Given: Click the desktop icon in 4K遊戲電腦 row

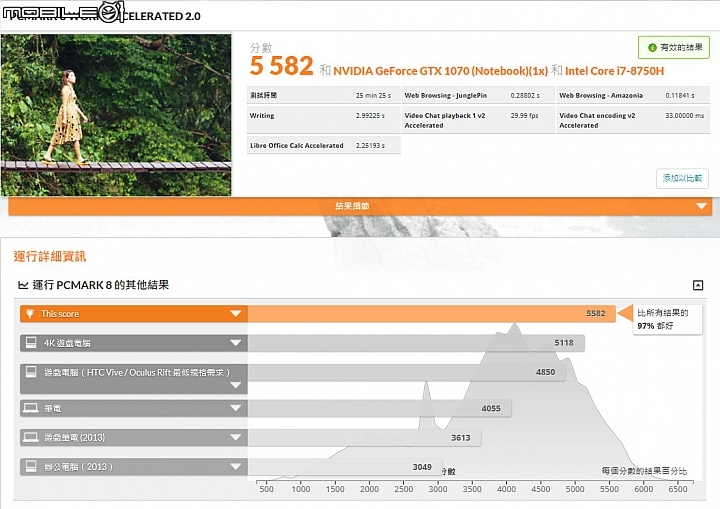Looking at the screenshot, I should (31, 343).
